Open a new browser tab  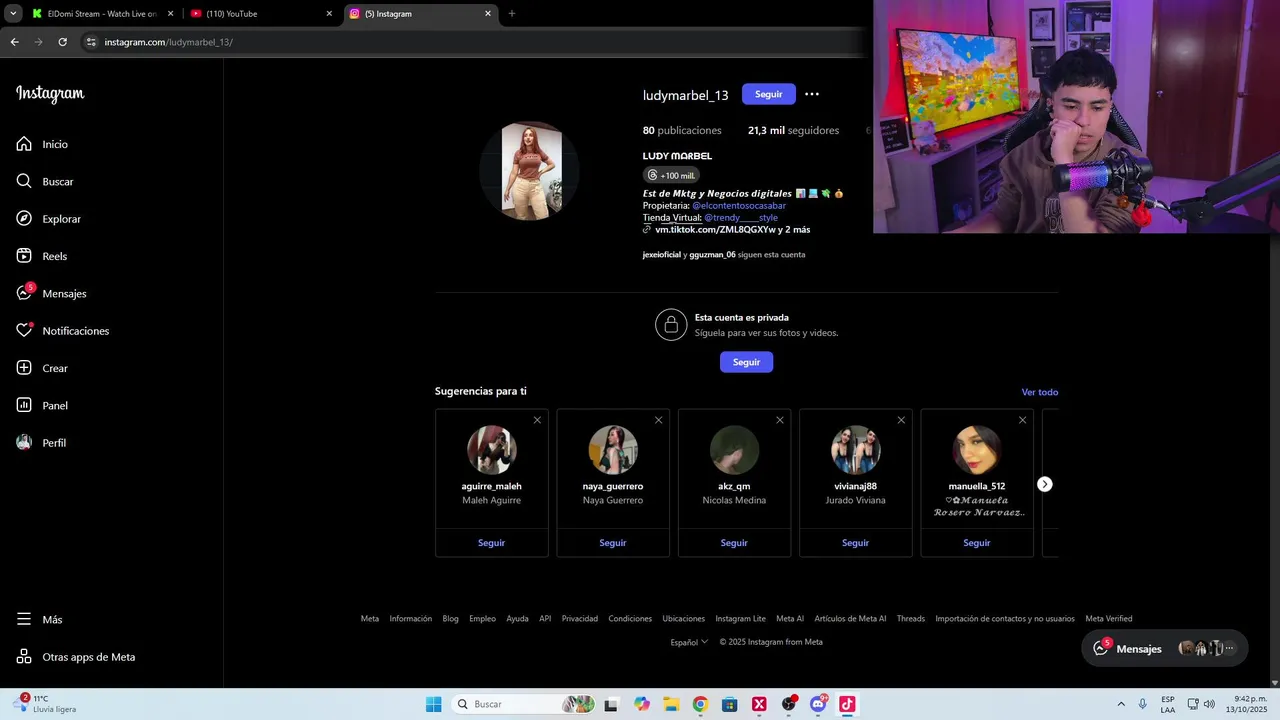tap(512, 14)
